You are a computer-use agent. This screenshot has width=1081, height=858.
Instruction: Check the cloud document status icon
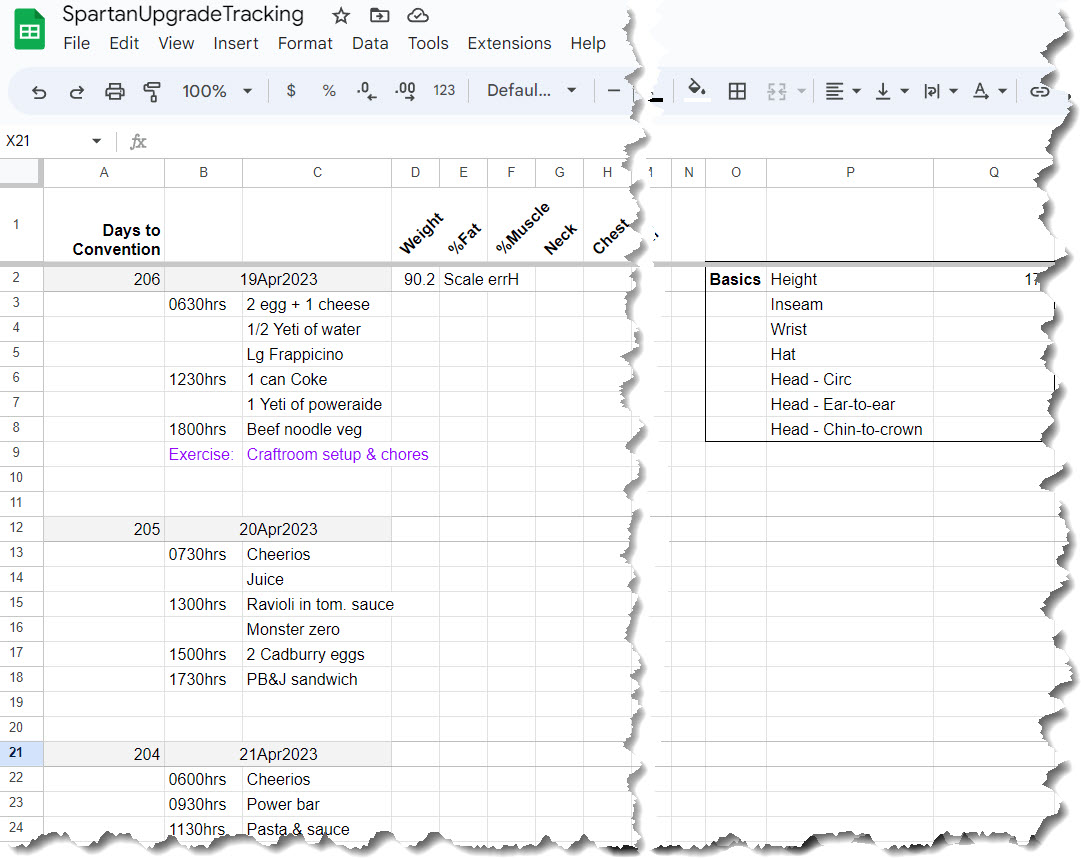tap(418, 15)
